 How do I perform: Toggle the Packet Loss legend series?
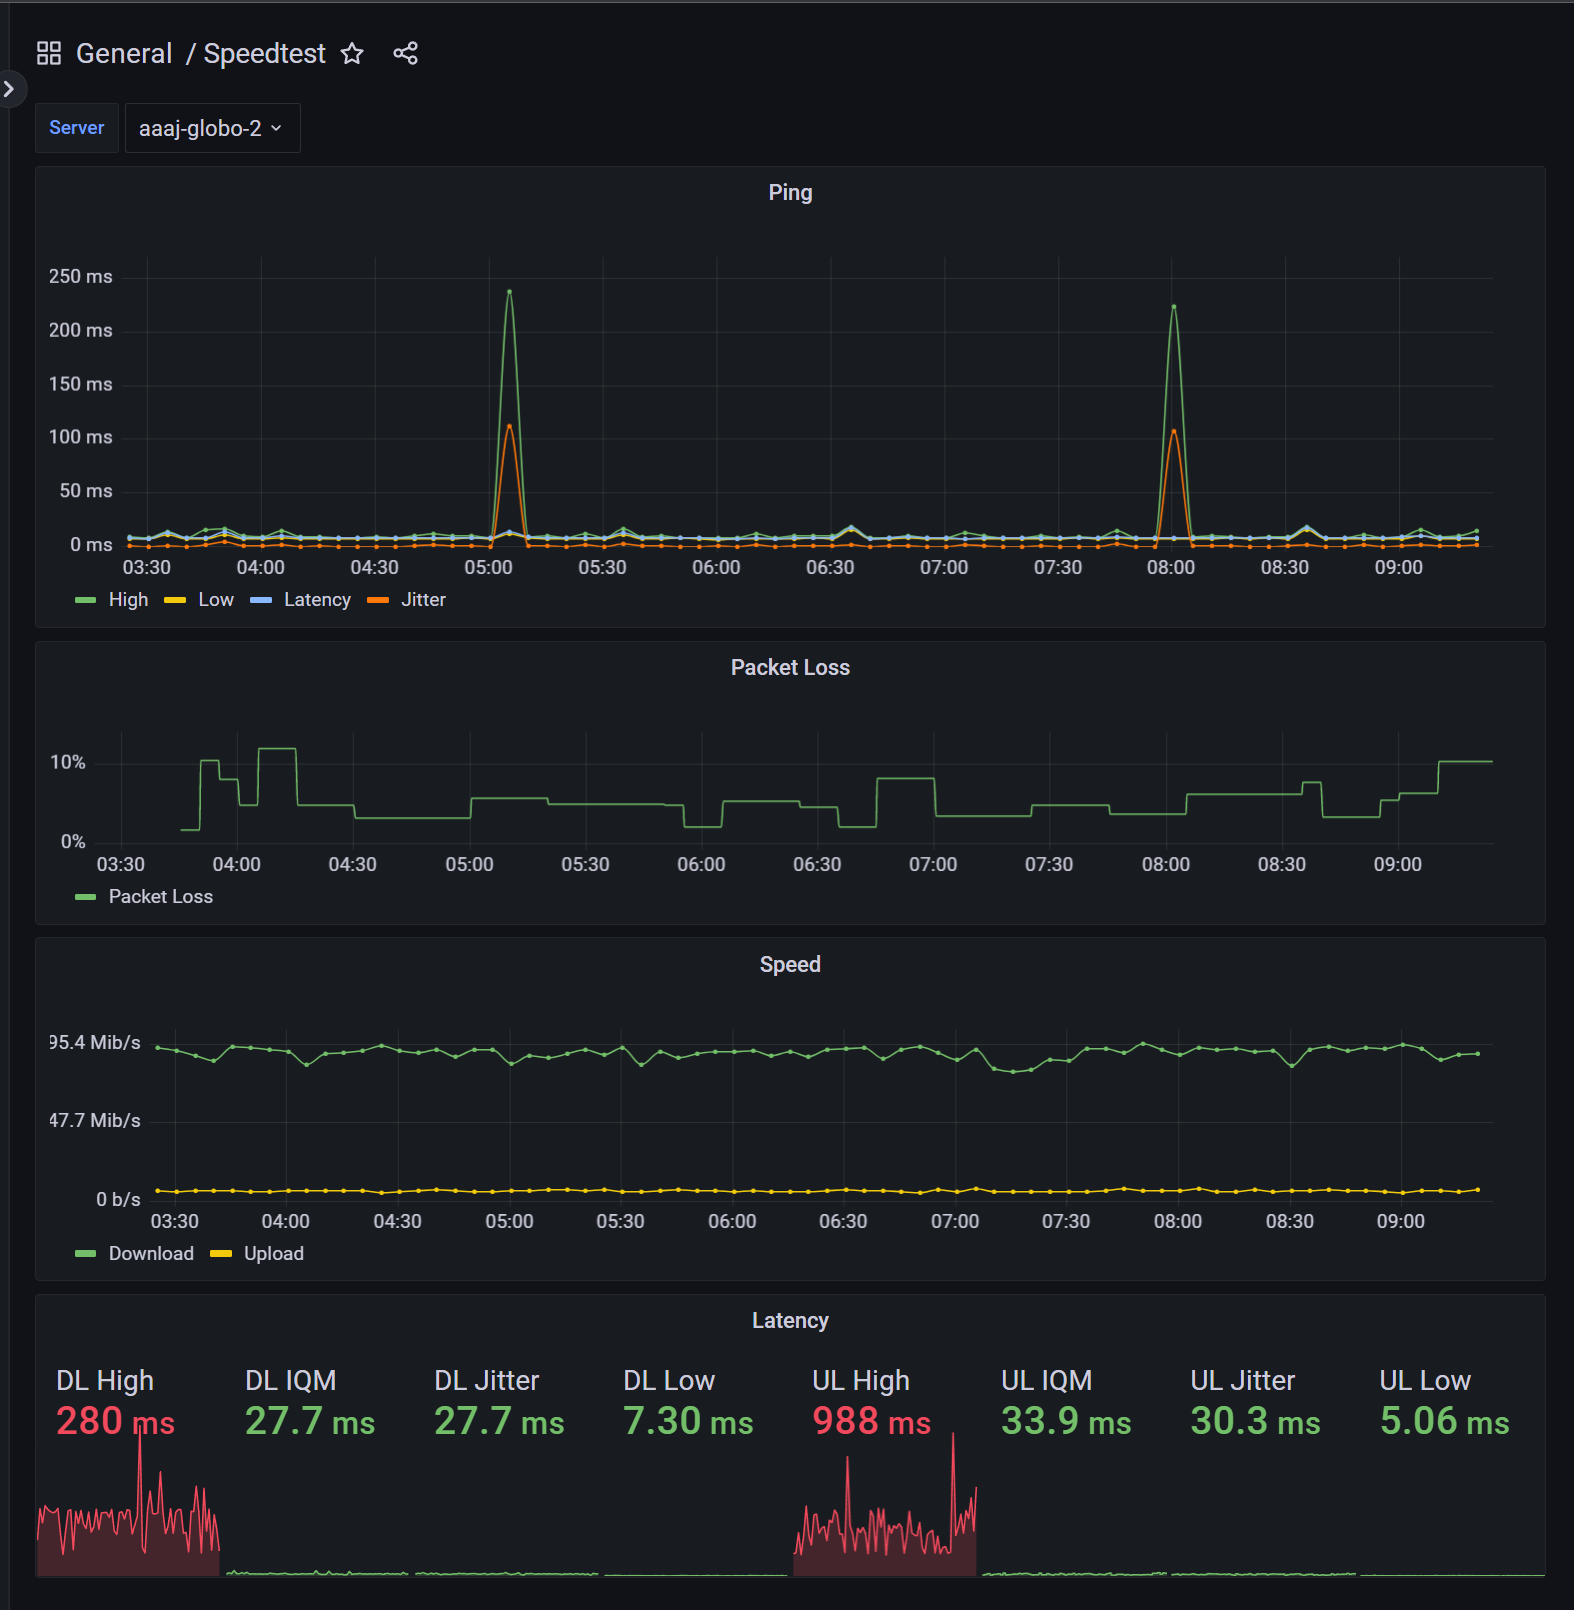[160, 897]
